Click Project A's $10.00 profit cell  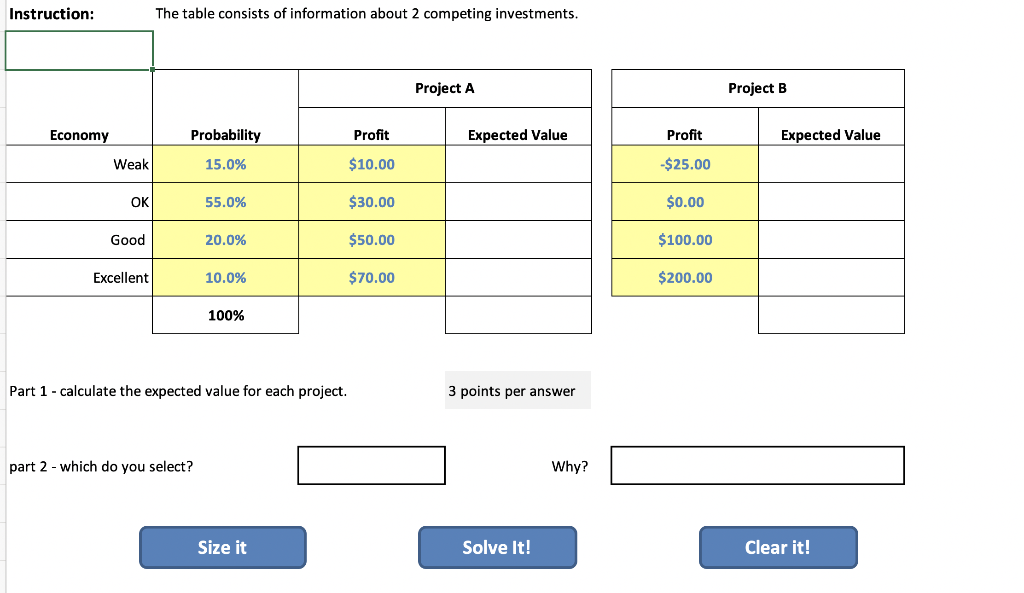click(x=371, y=163)
